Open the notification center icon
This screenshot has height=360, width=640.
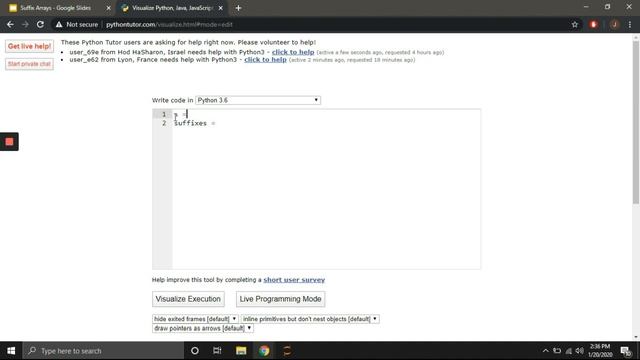626,351
